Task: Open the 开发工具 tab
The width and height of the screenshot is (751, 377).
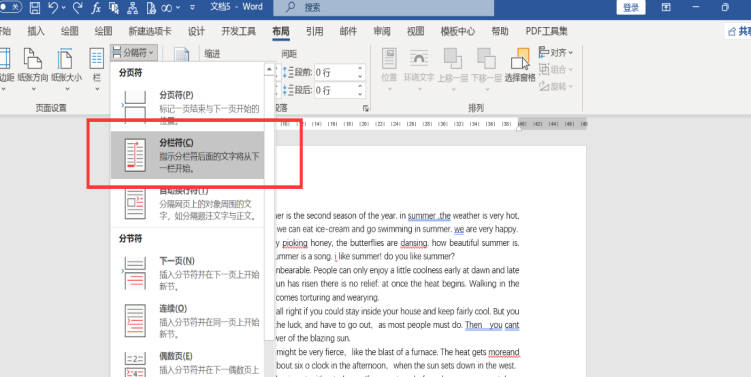Action: tap(239, 31)
